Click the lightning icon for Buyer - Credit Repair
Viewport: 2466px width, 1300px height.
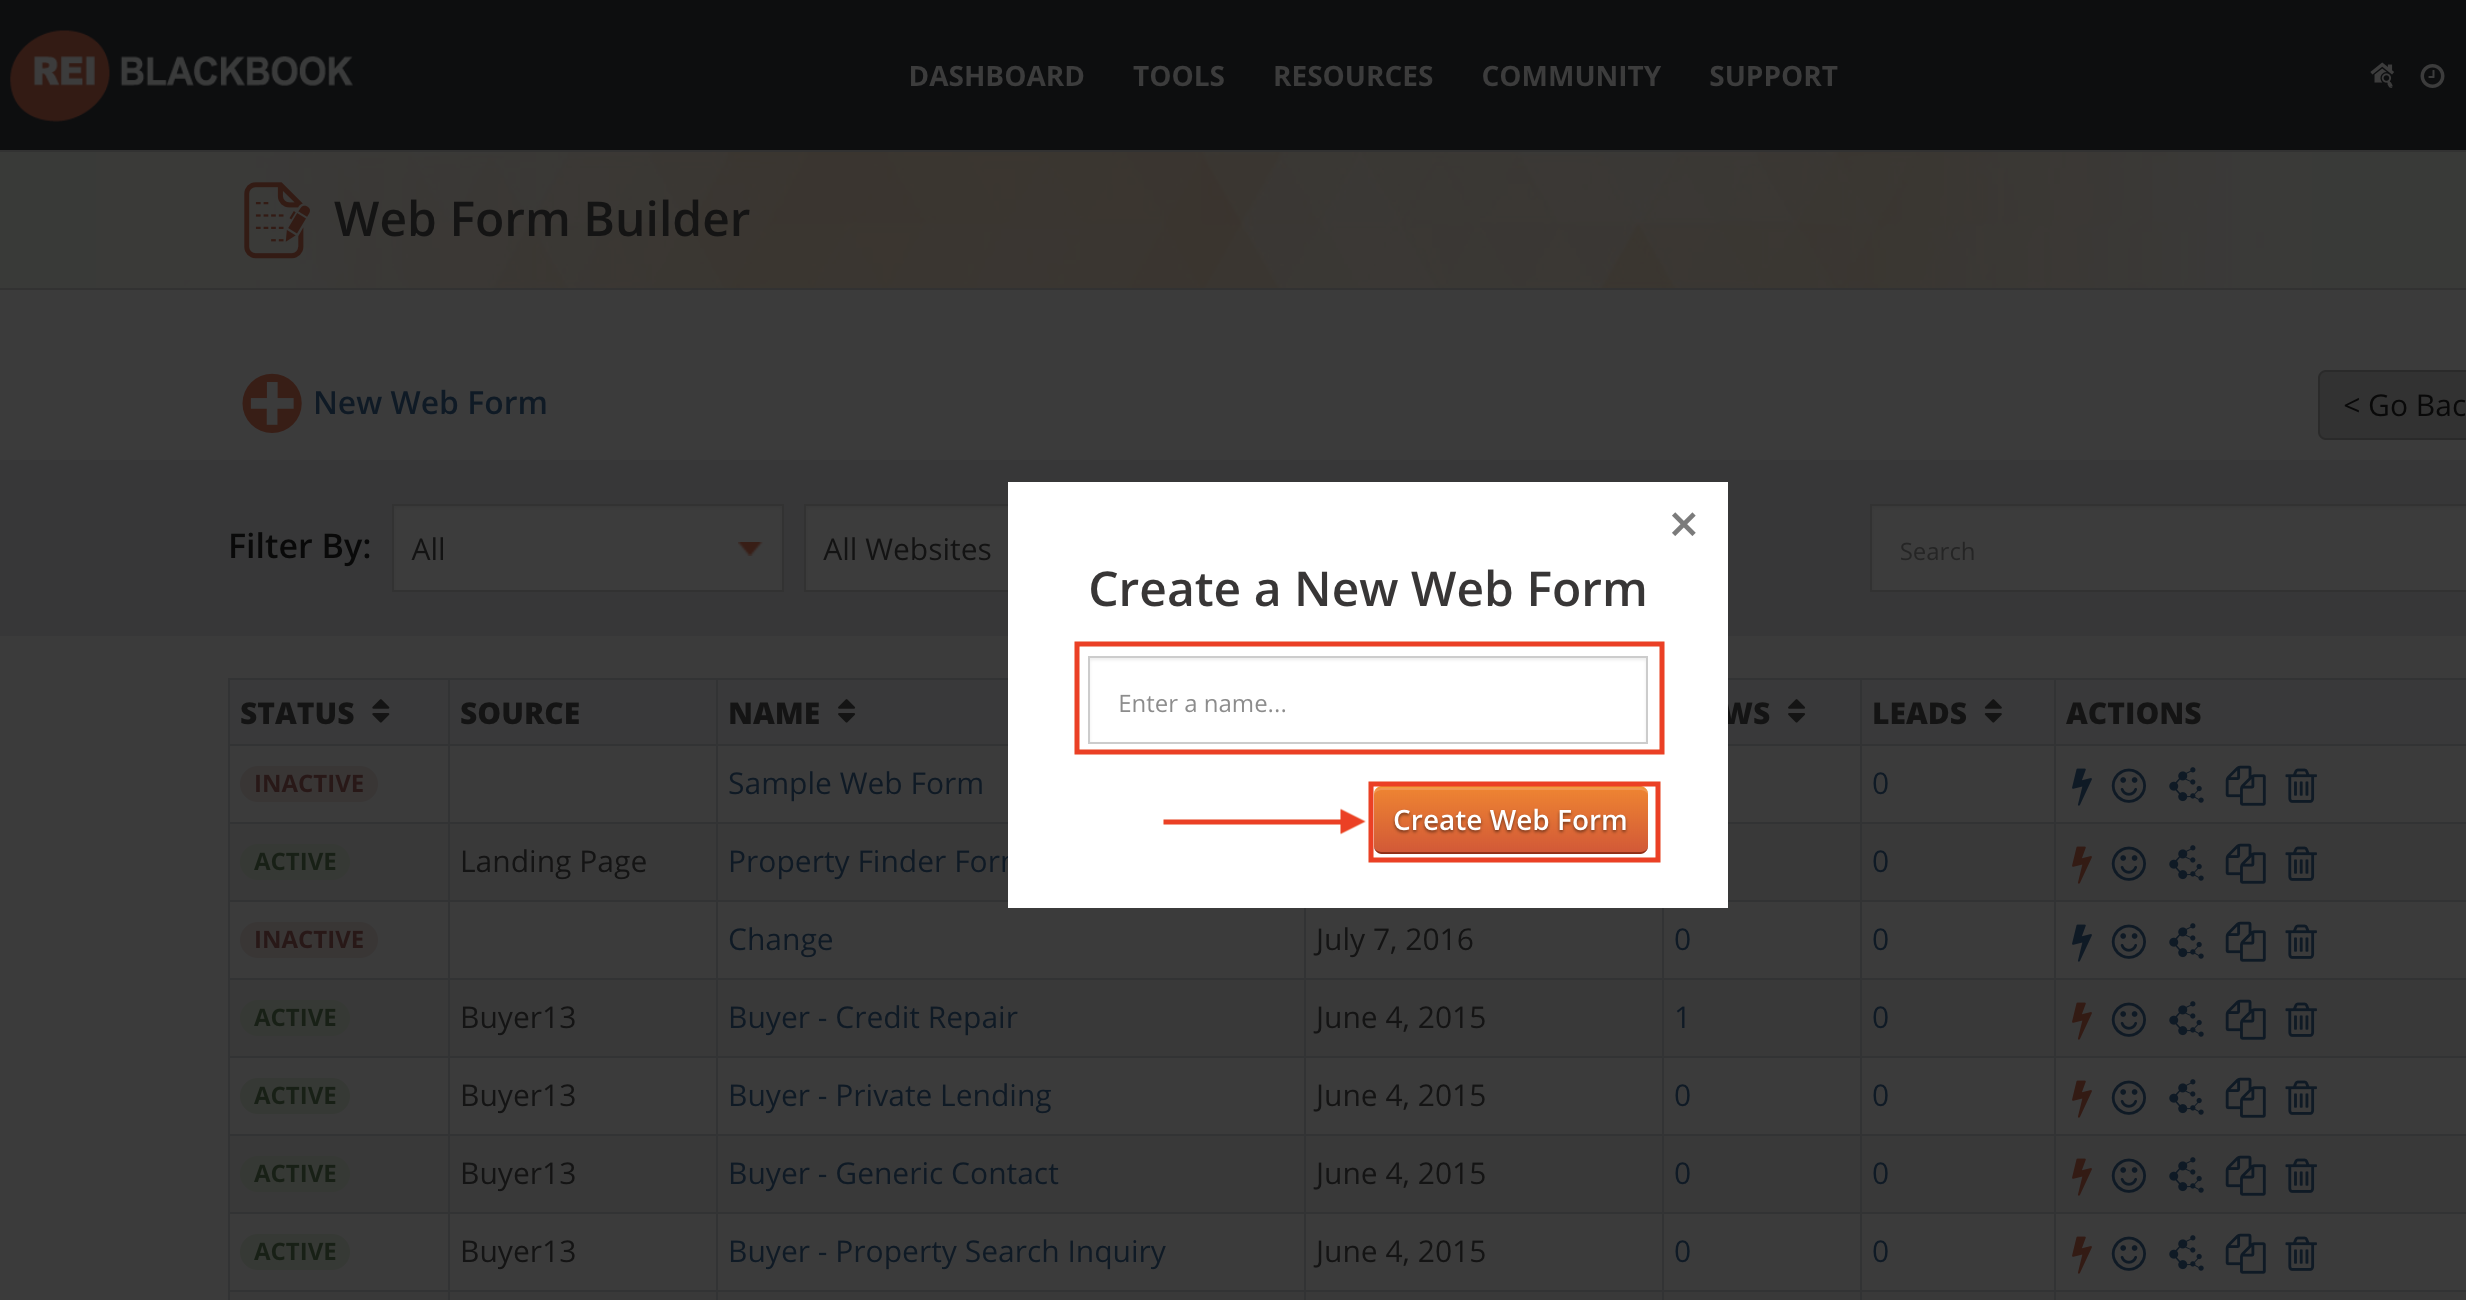pyautogui.click(x=2082, y=1019)
